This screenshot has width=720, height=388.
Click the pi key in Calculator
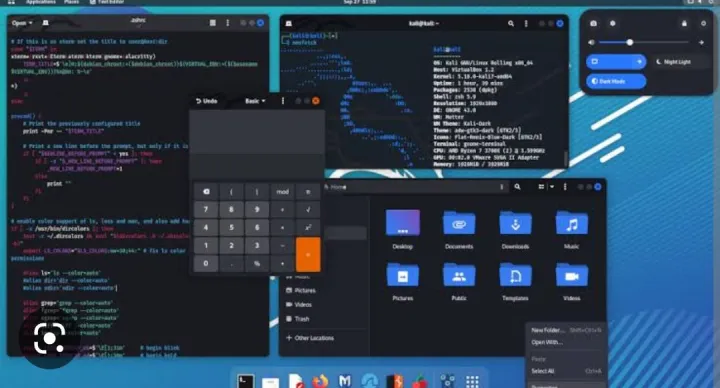[308, 192]
